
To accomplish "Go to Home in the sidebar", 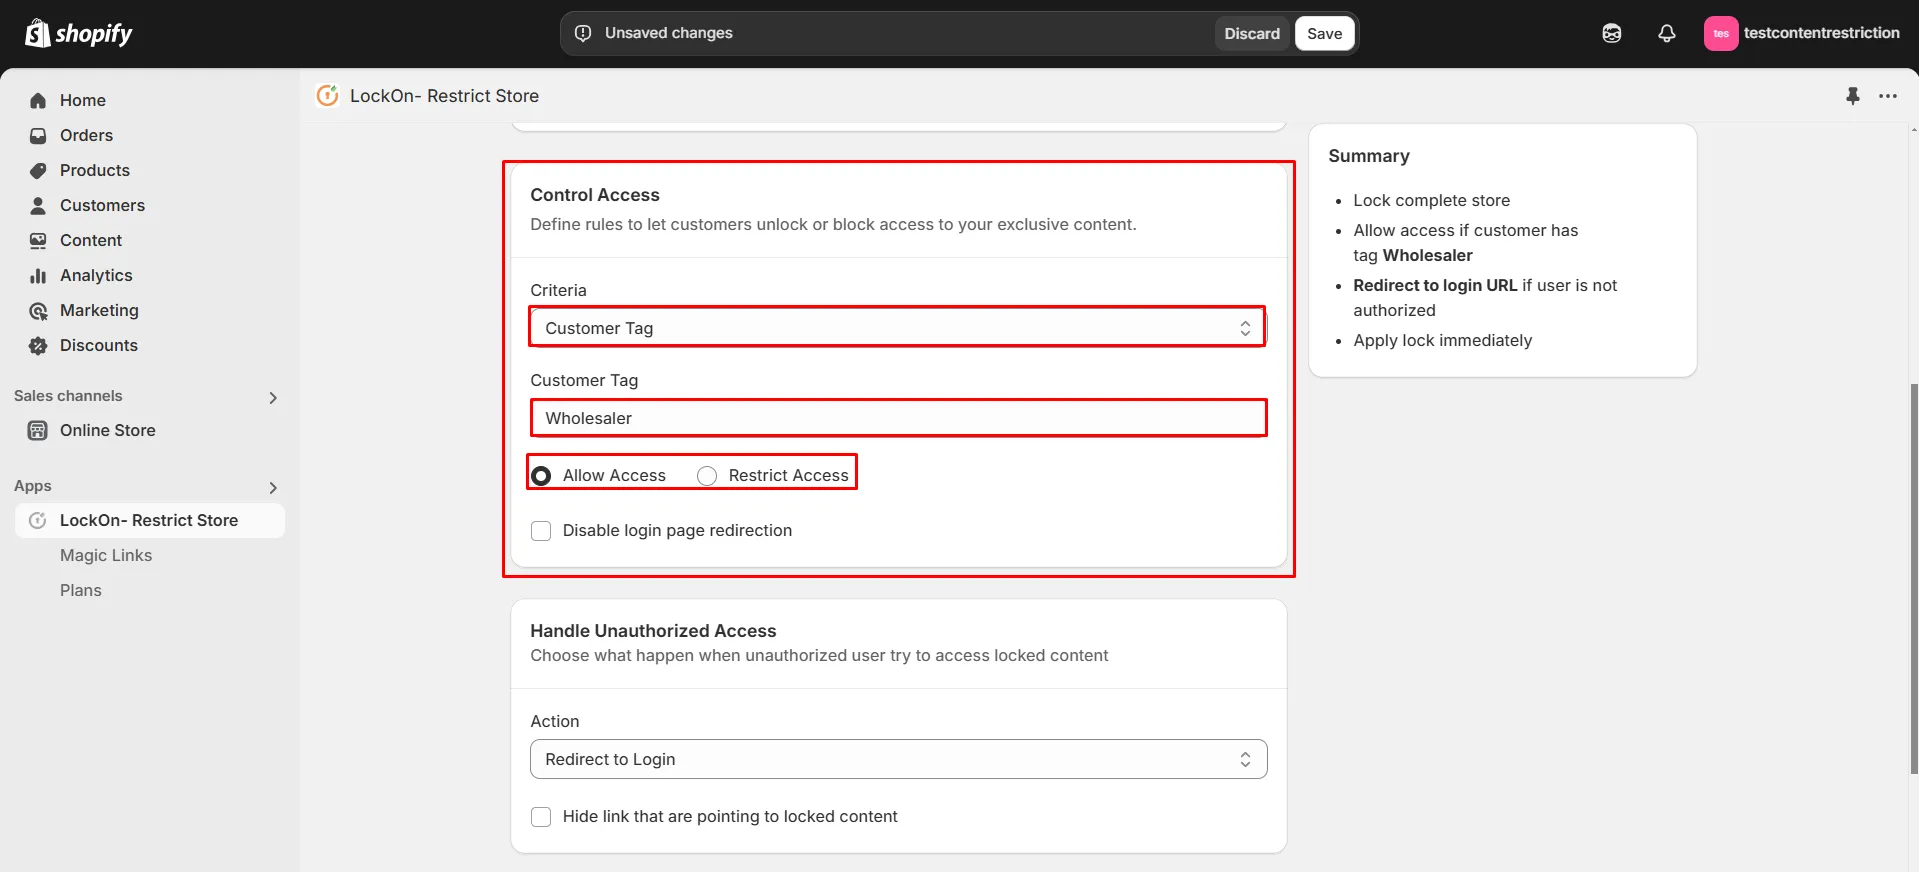I will 83,100.
